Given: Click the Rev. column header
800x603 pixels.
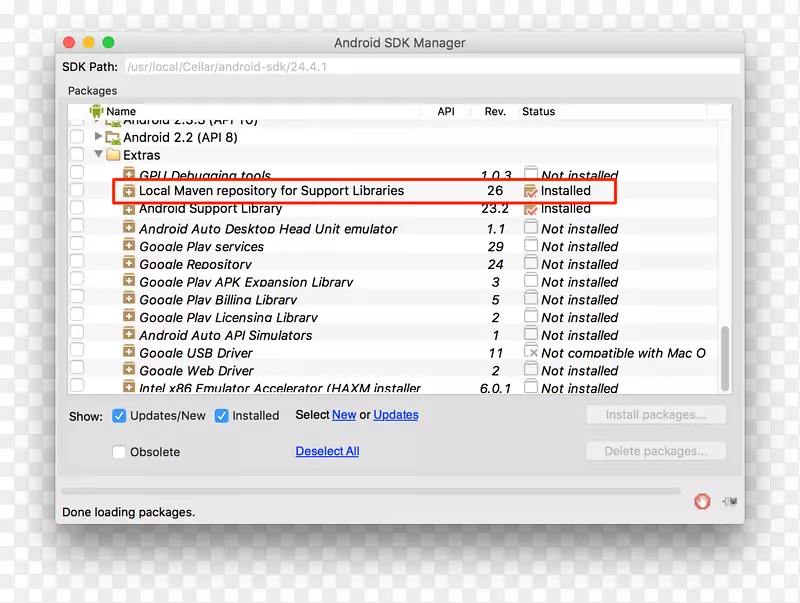Looking at the screenshot, I should (x=495, y=112).
